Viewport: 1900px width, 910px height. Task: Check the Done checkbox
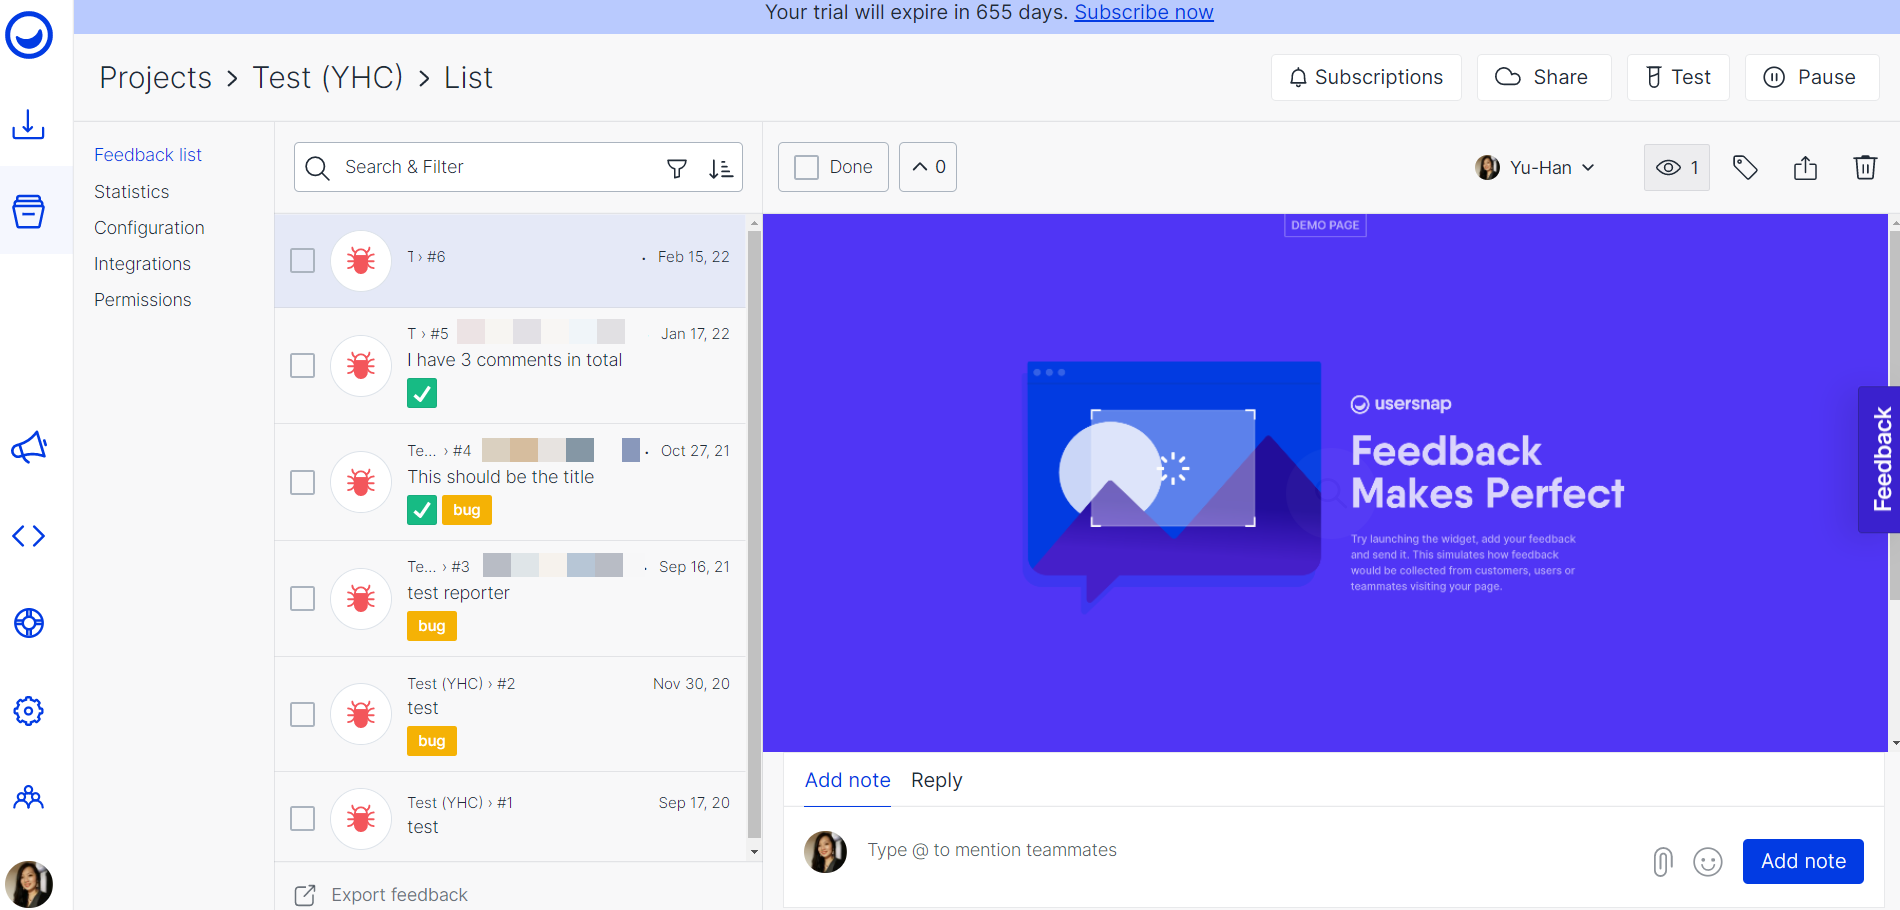[x=806, y=167]
